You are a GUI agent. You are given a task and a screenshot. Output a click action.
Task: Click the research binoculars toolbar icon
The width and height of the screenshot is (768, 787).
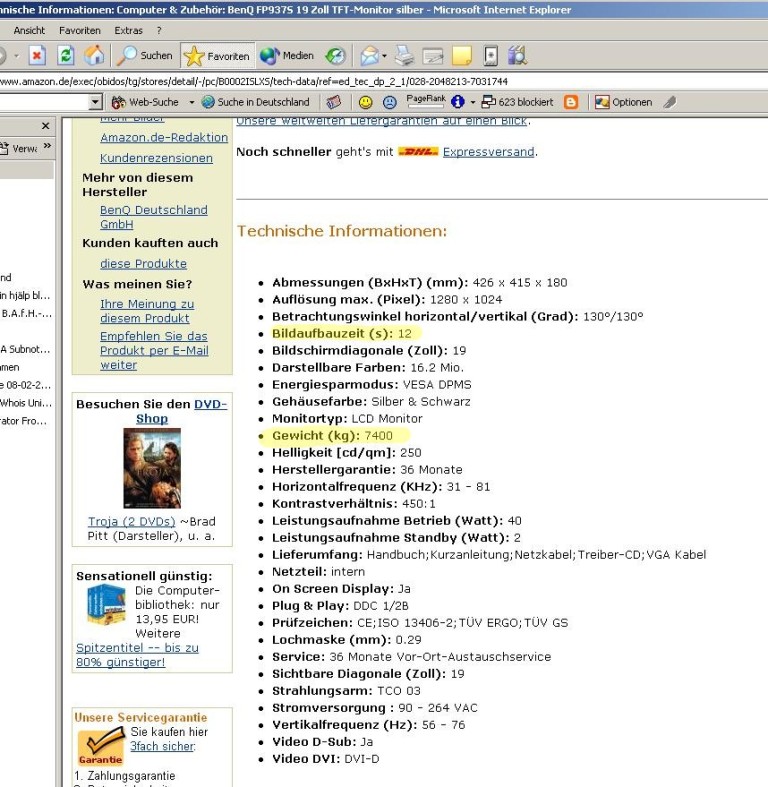pos(518,56)
